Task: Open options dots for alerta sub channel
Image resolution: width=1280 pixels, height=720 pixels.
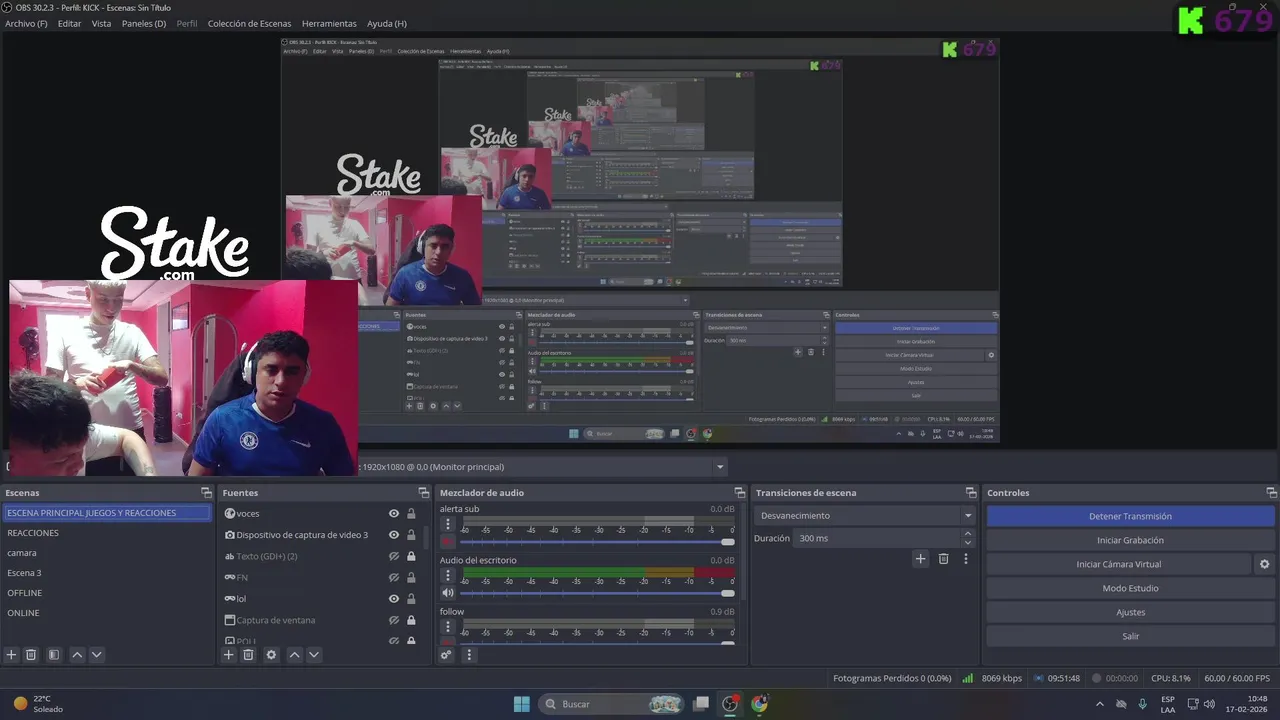Action: [x=448, y=524]
